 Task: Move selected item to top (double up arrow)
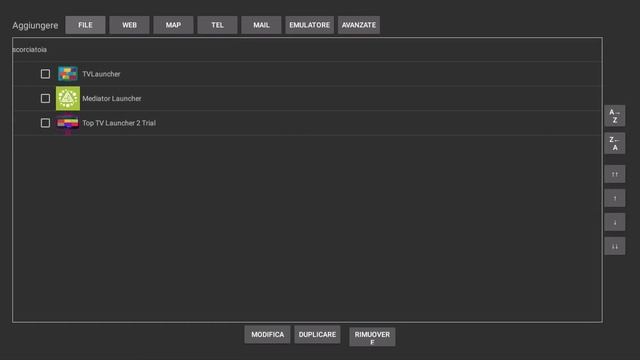click(x=614, y=174)
